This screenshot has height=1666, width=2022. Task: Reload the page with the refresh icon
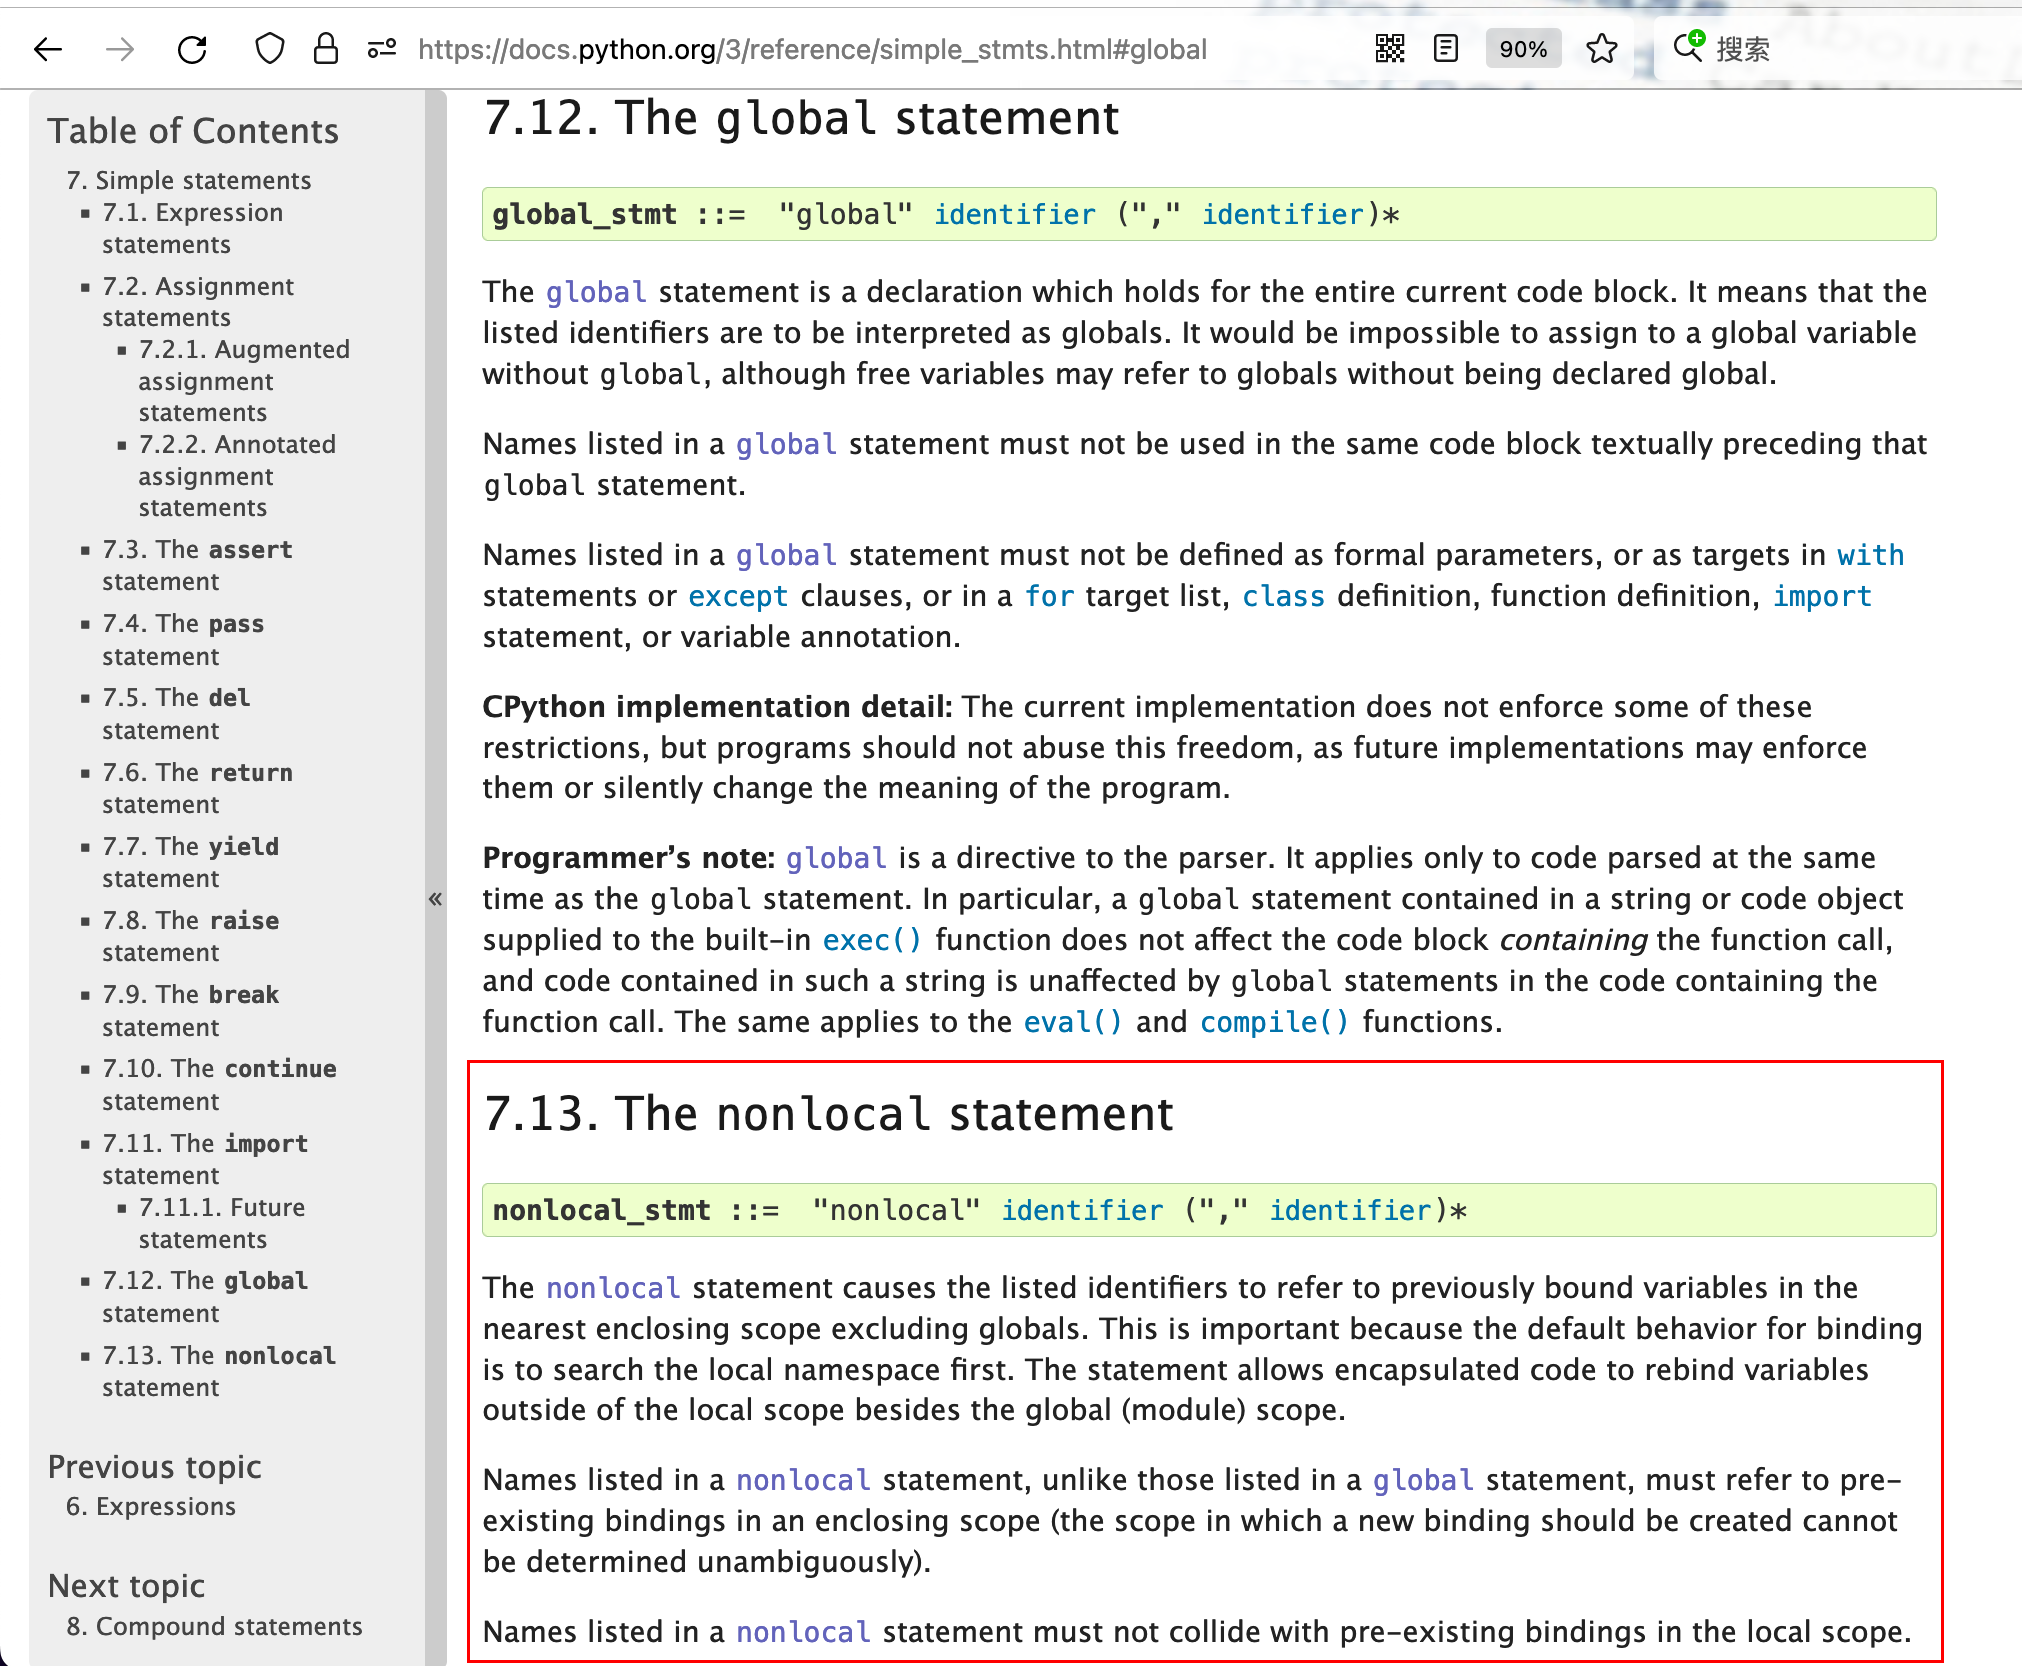[x=192, y=49]
